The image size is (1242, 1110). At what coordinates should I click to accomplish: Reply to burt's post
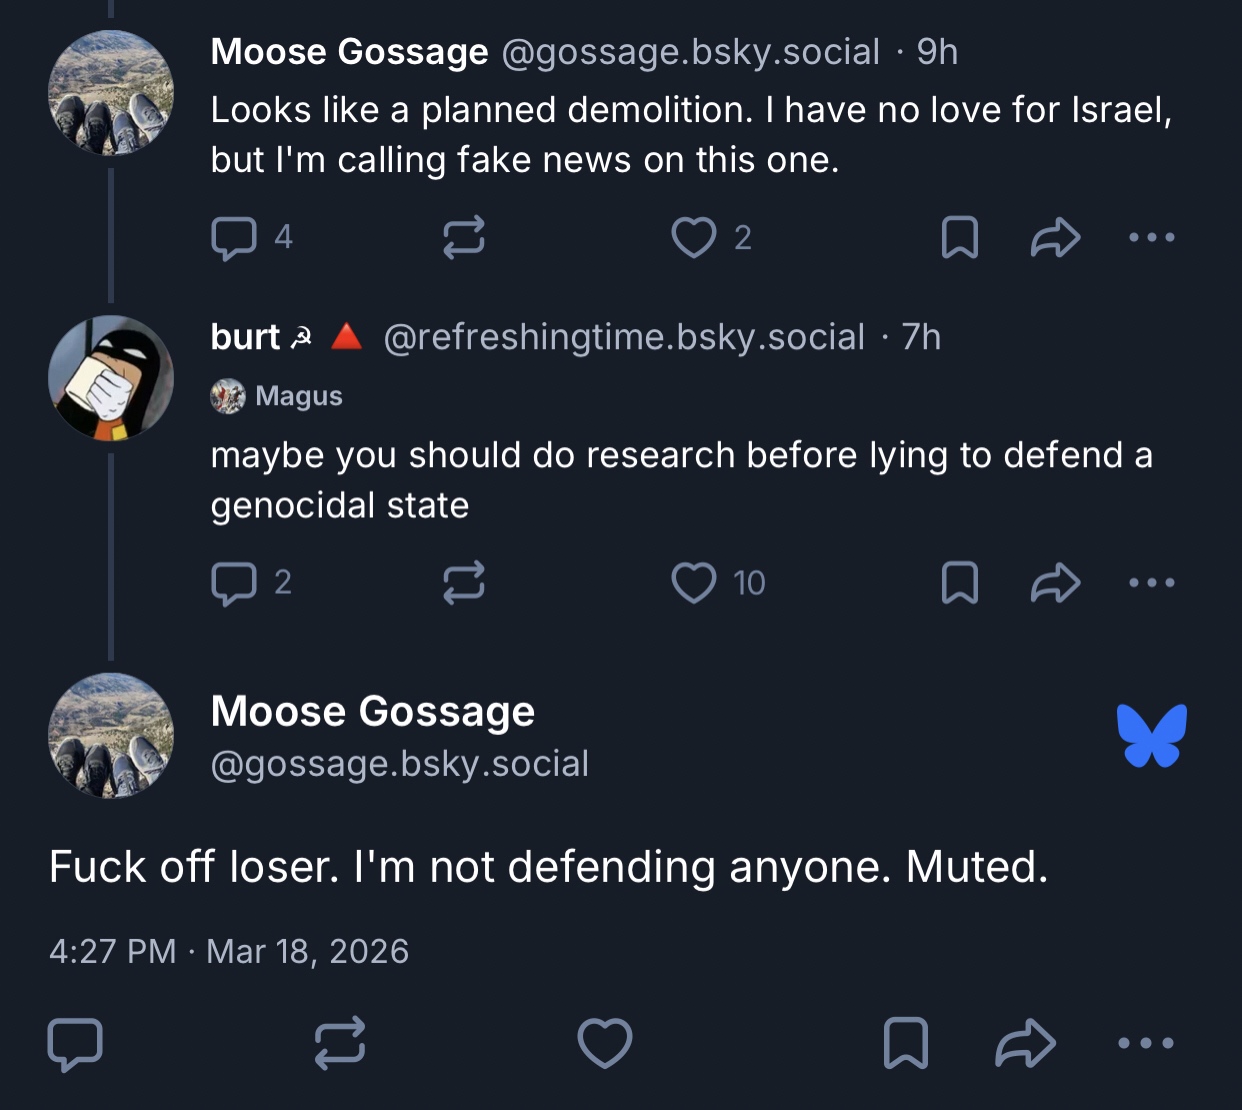[234, 583]
